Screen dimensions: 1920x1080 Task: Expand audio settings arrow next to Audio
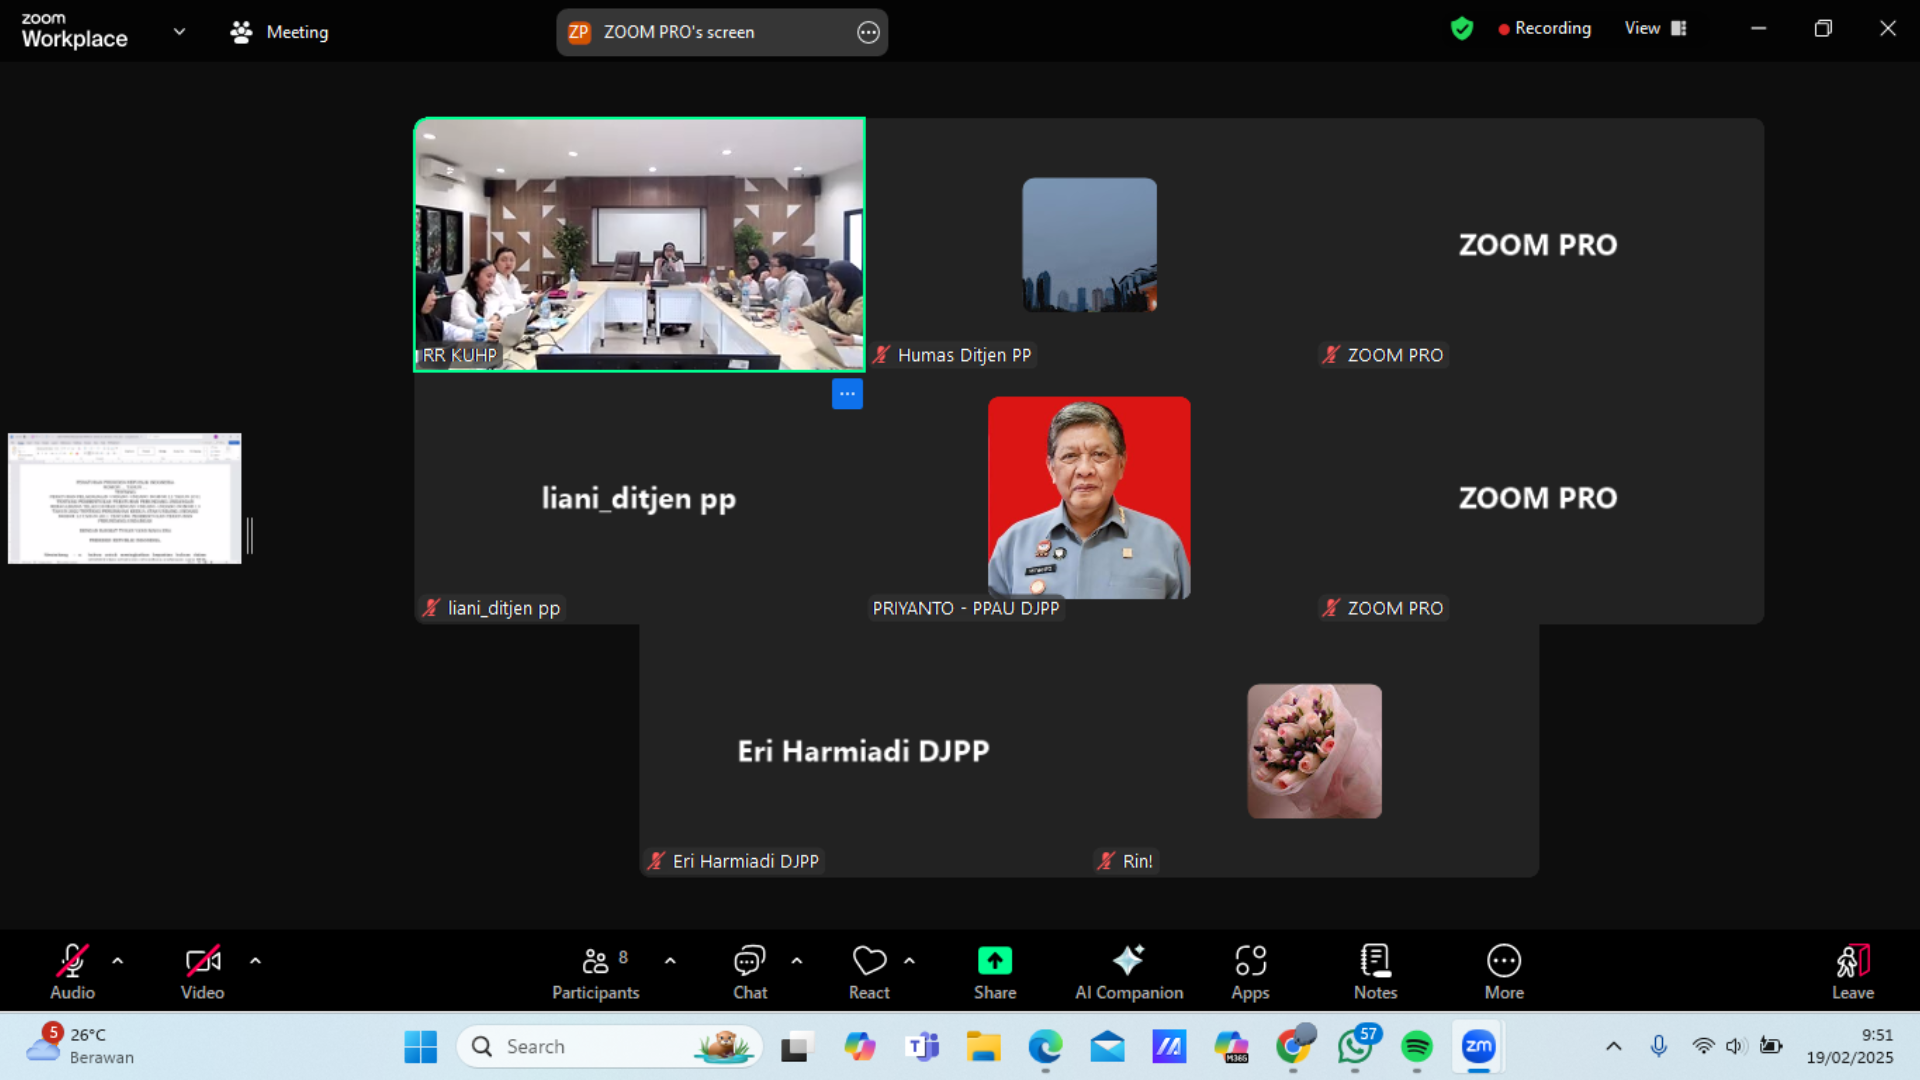point(118,961)
